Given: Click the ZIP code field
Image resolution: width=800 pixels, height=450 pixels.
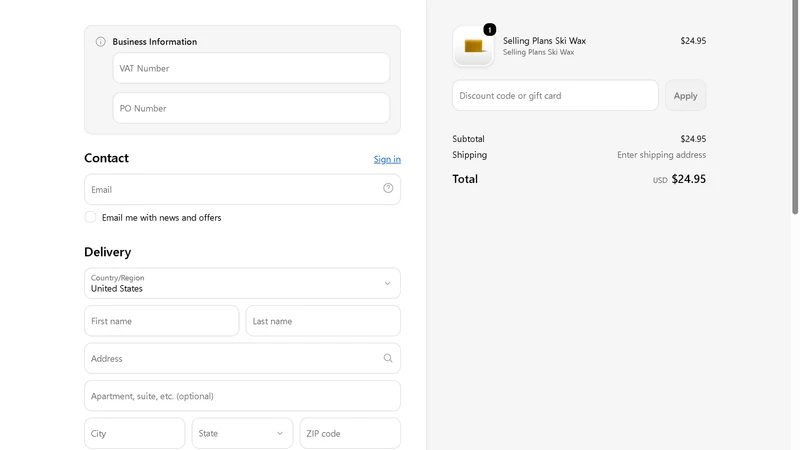Looking at the screenshot, I should coord(350,433).
